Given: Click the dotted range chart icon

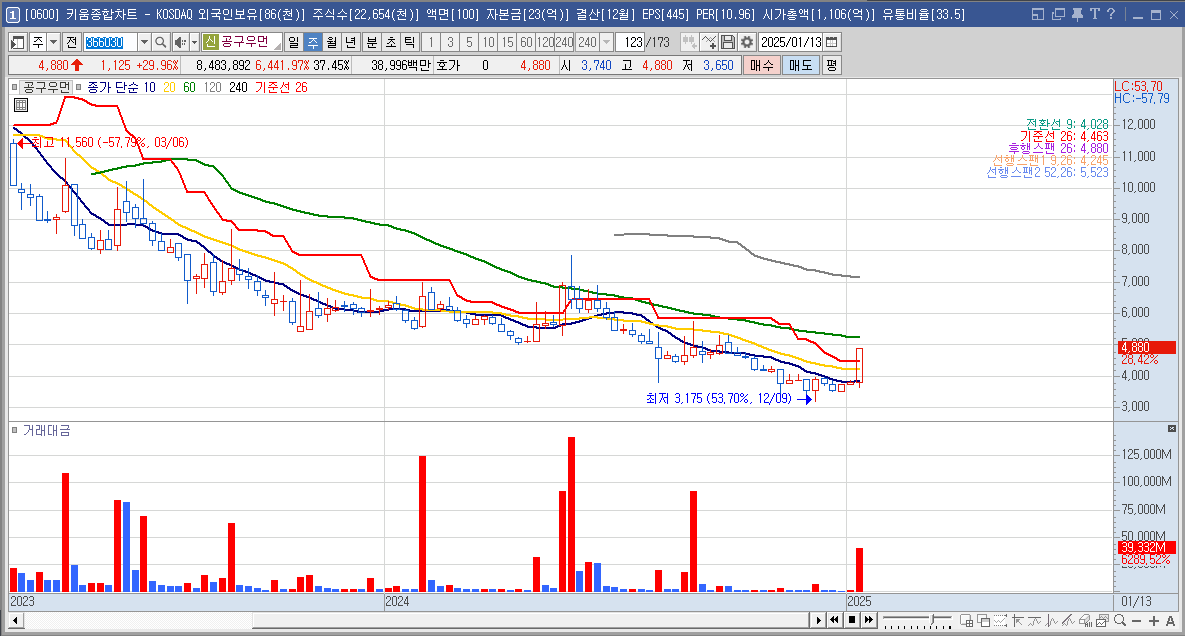Looking at the screenshot, I should (x=1001, y=621).
